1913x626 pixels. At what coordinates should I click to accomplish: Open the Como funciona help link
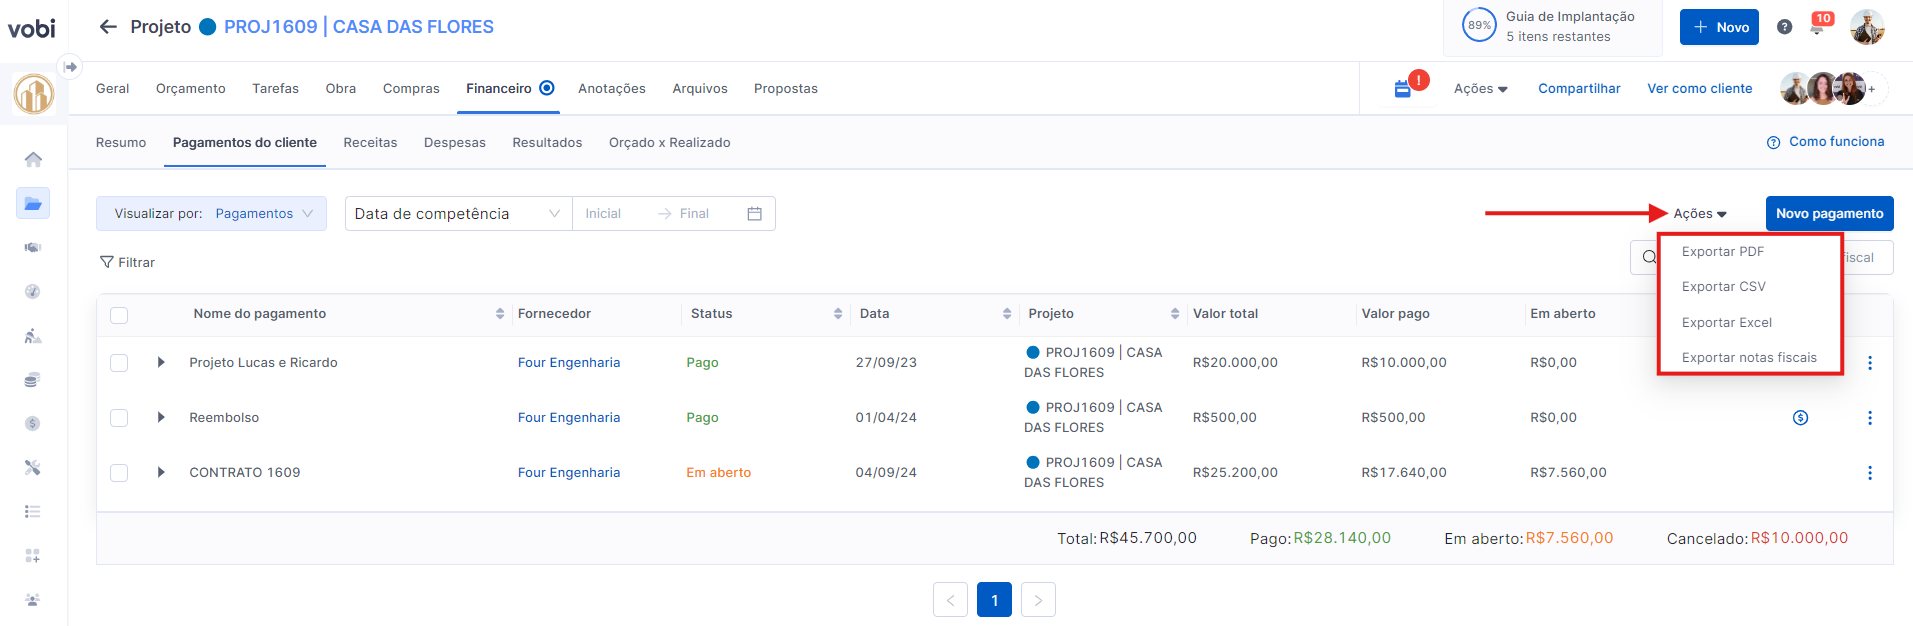pyautogui.click(x=1826, y=142)
